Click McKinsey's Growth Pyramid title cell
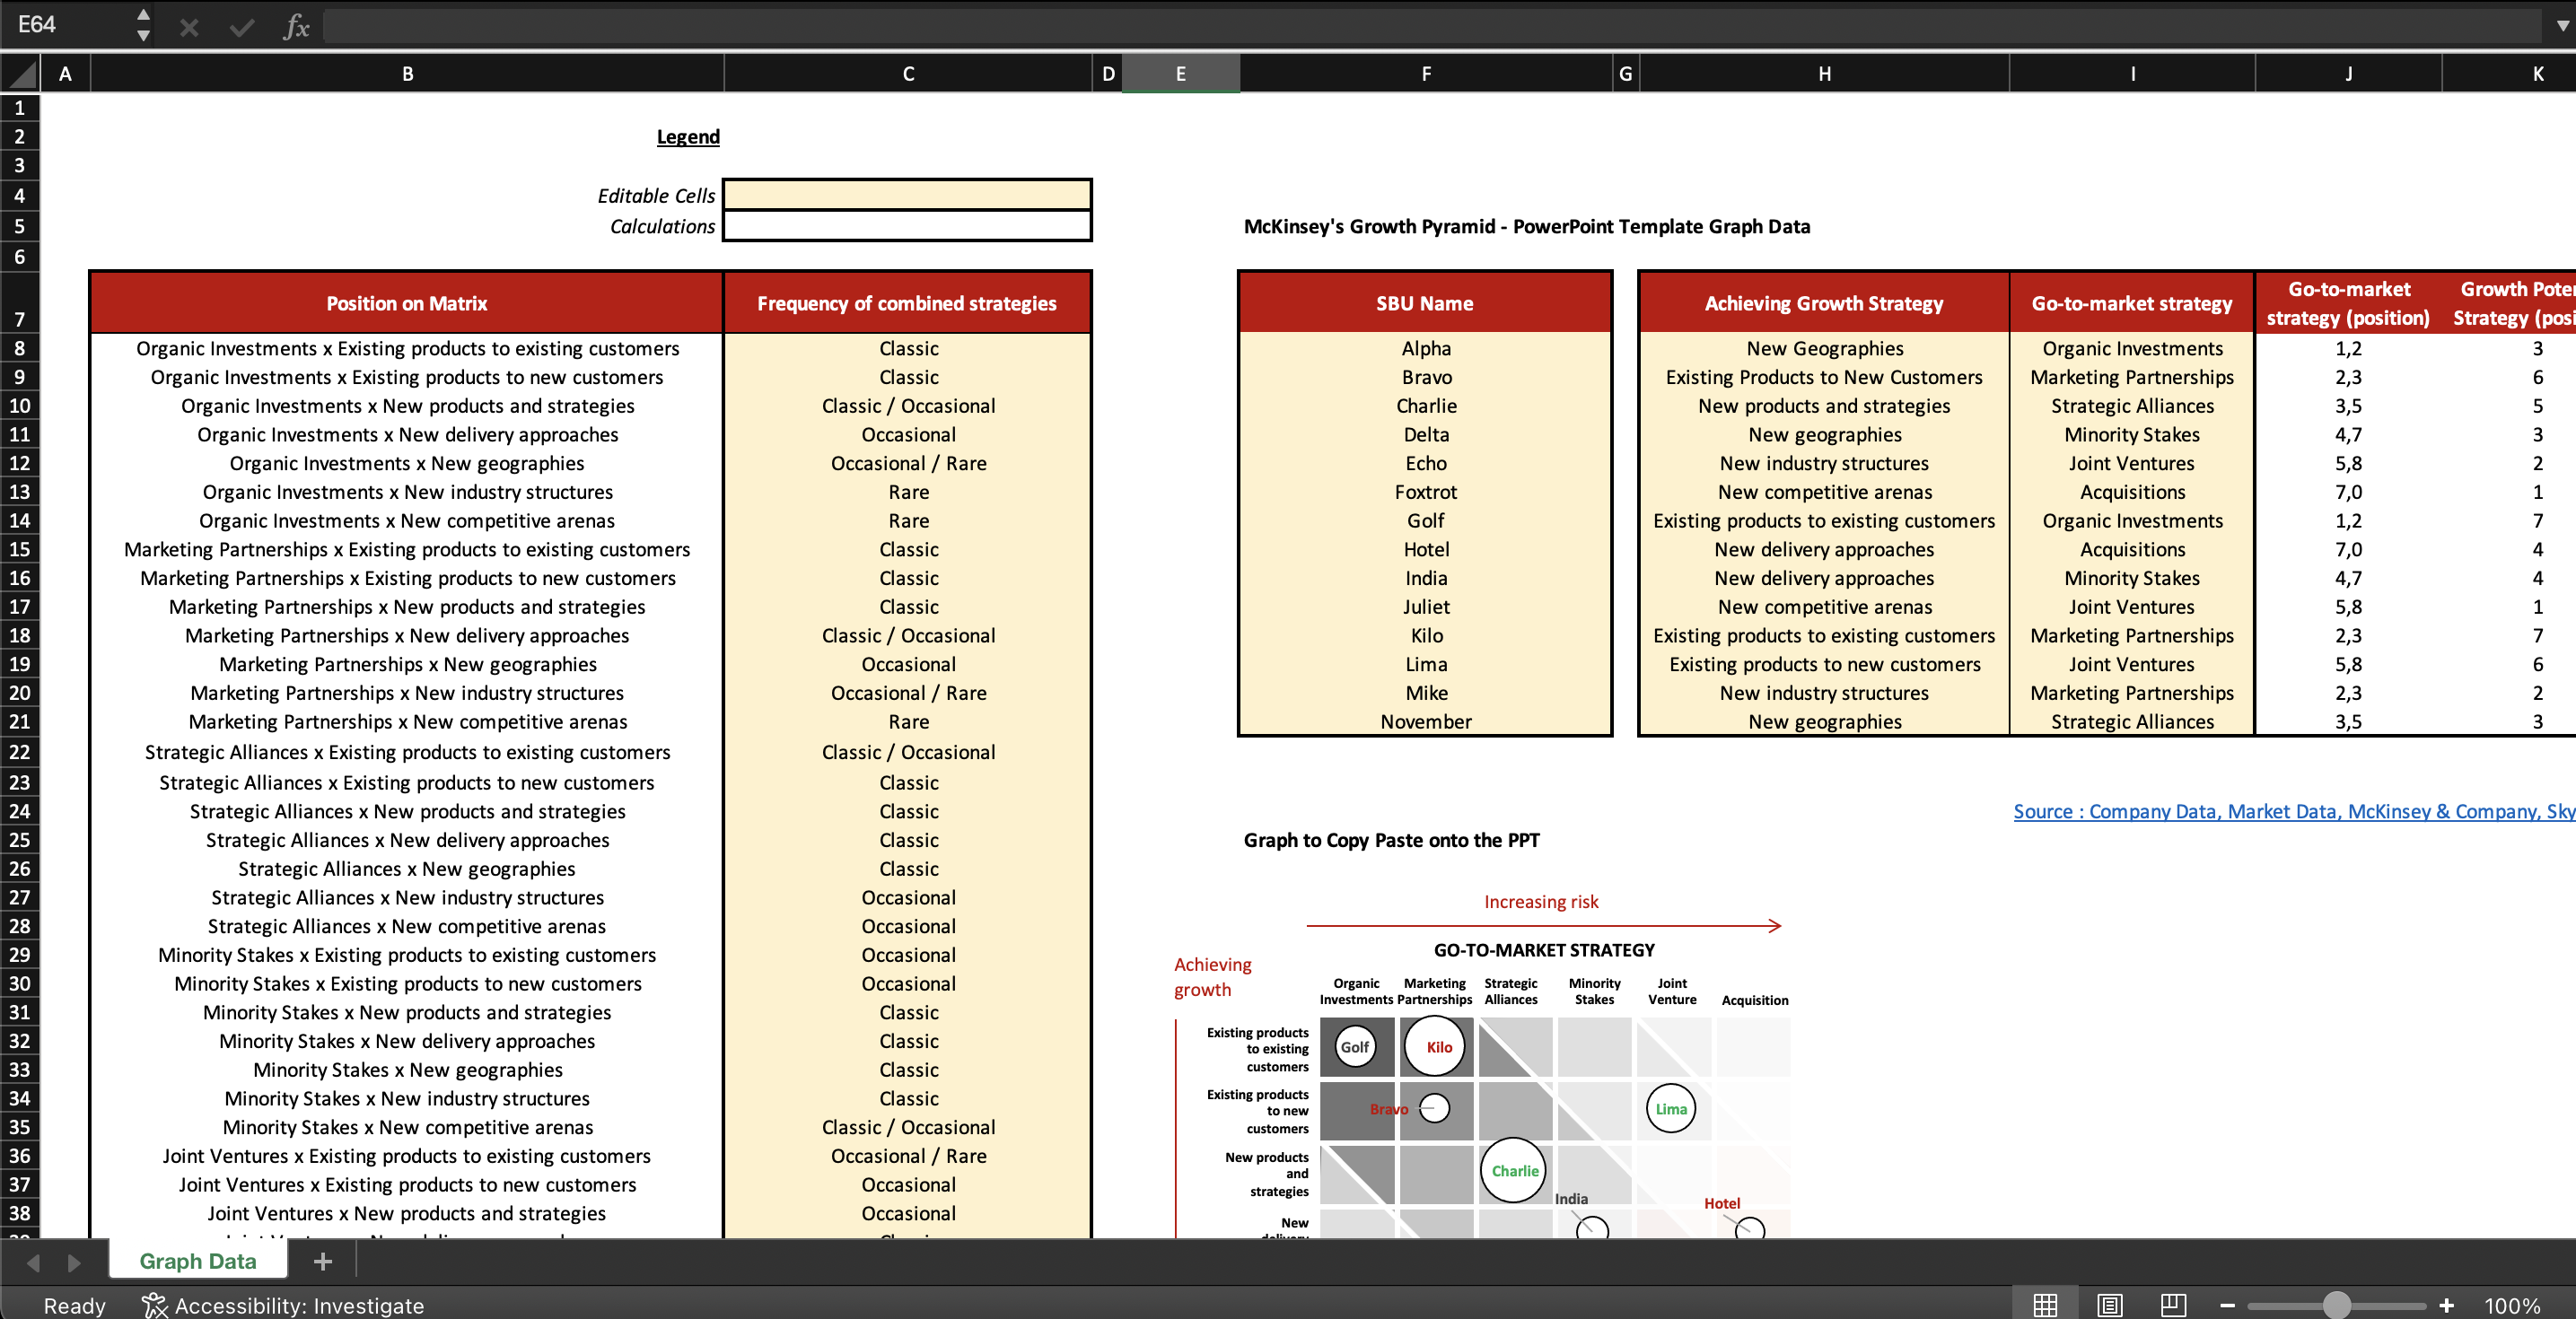 [x=1527, y=226]
